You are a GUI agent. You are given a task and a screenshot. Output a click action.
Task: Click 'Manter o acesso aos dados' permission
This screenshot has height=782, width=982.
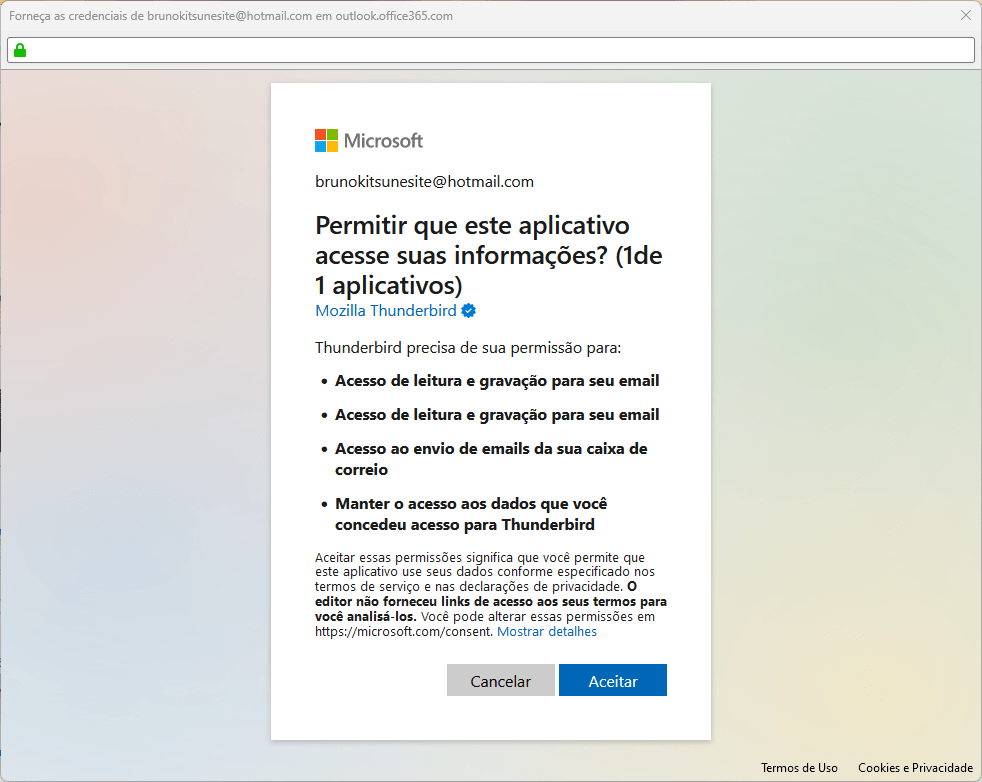[471, 514]
